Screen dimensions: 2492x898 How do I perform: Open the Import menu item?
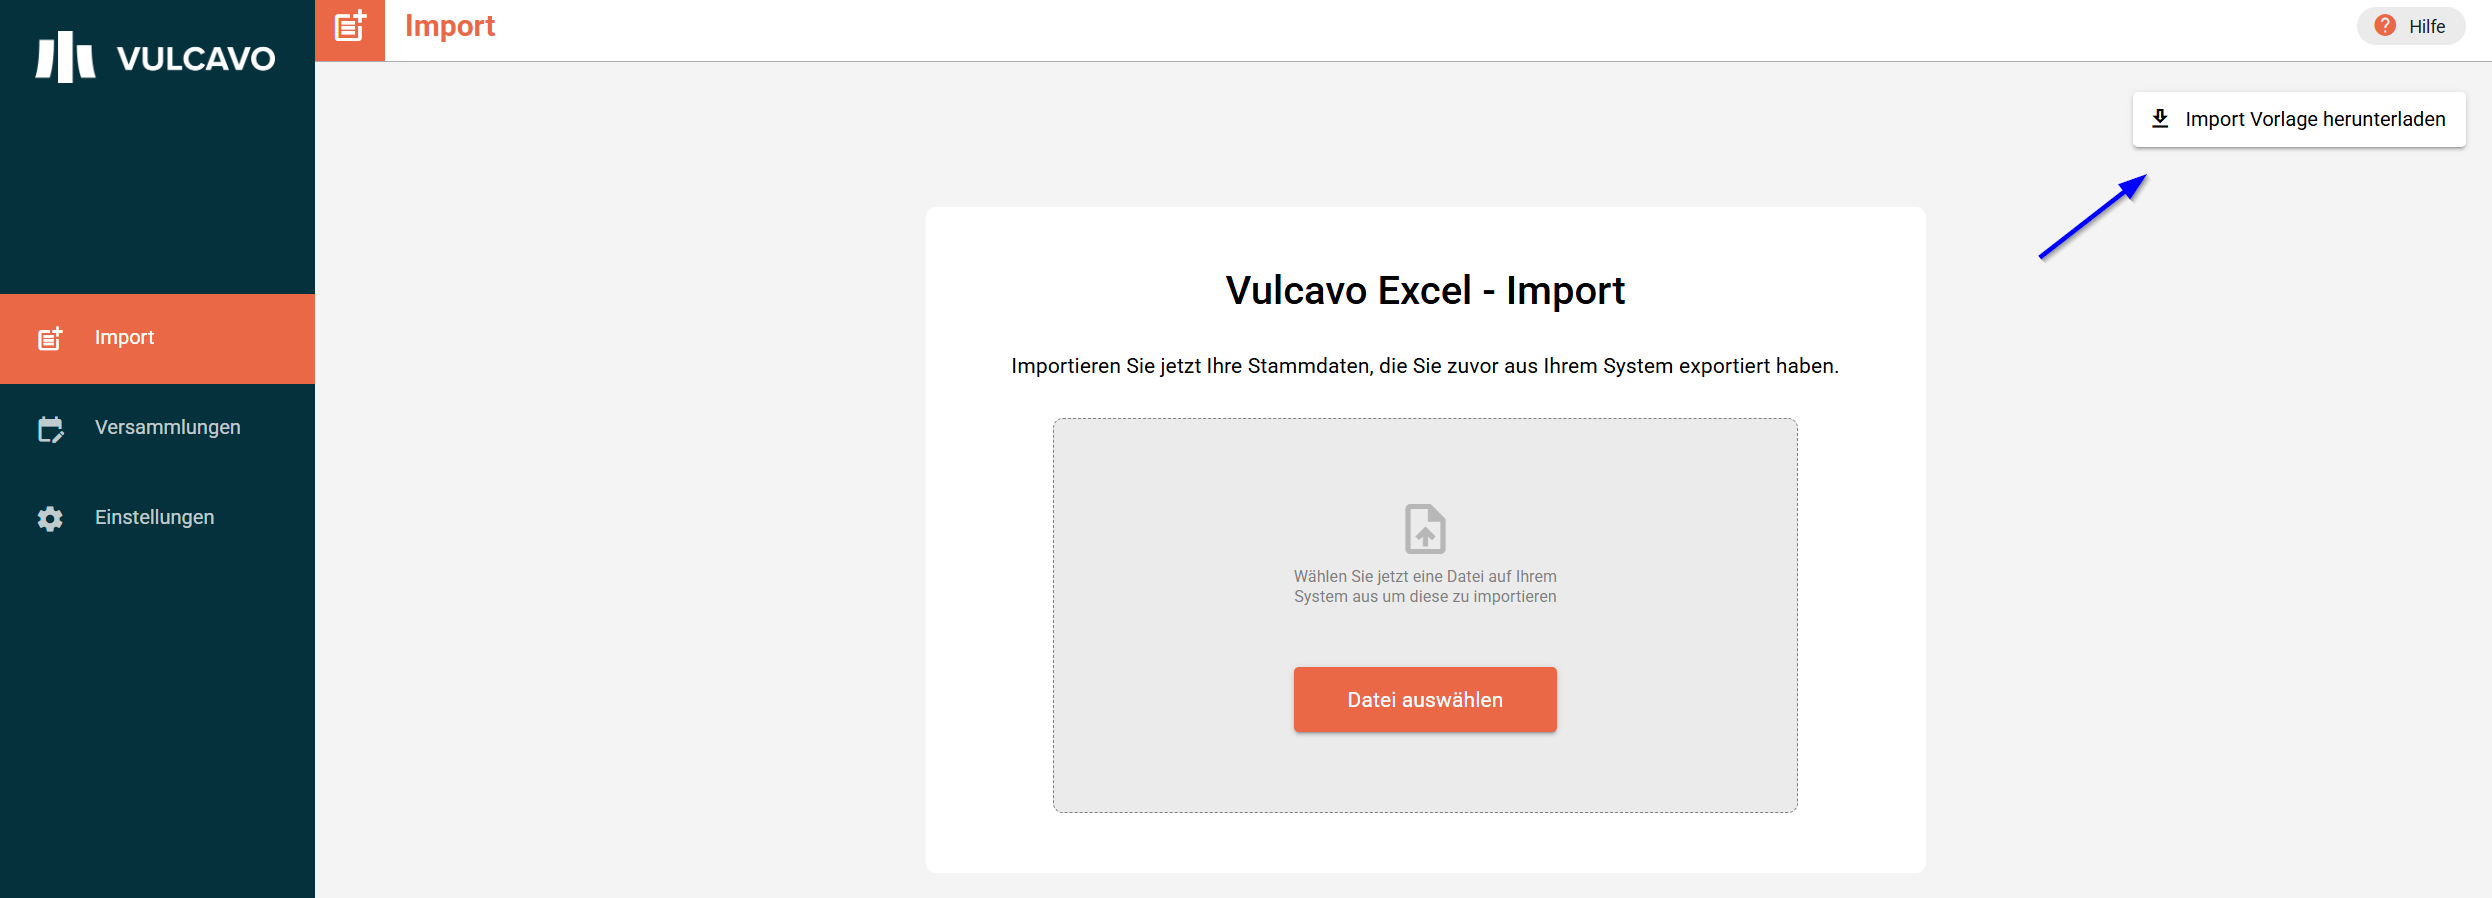point(157,338)
